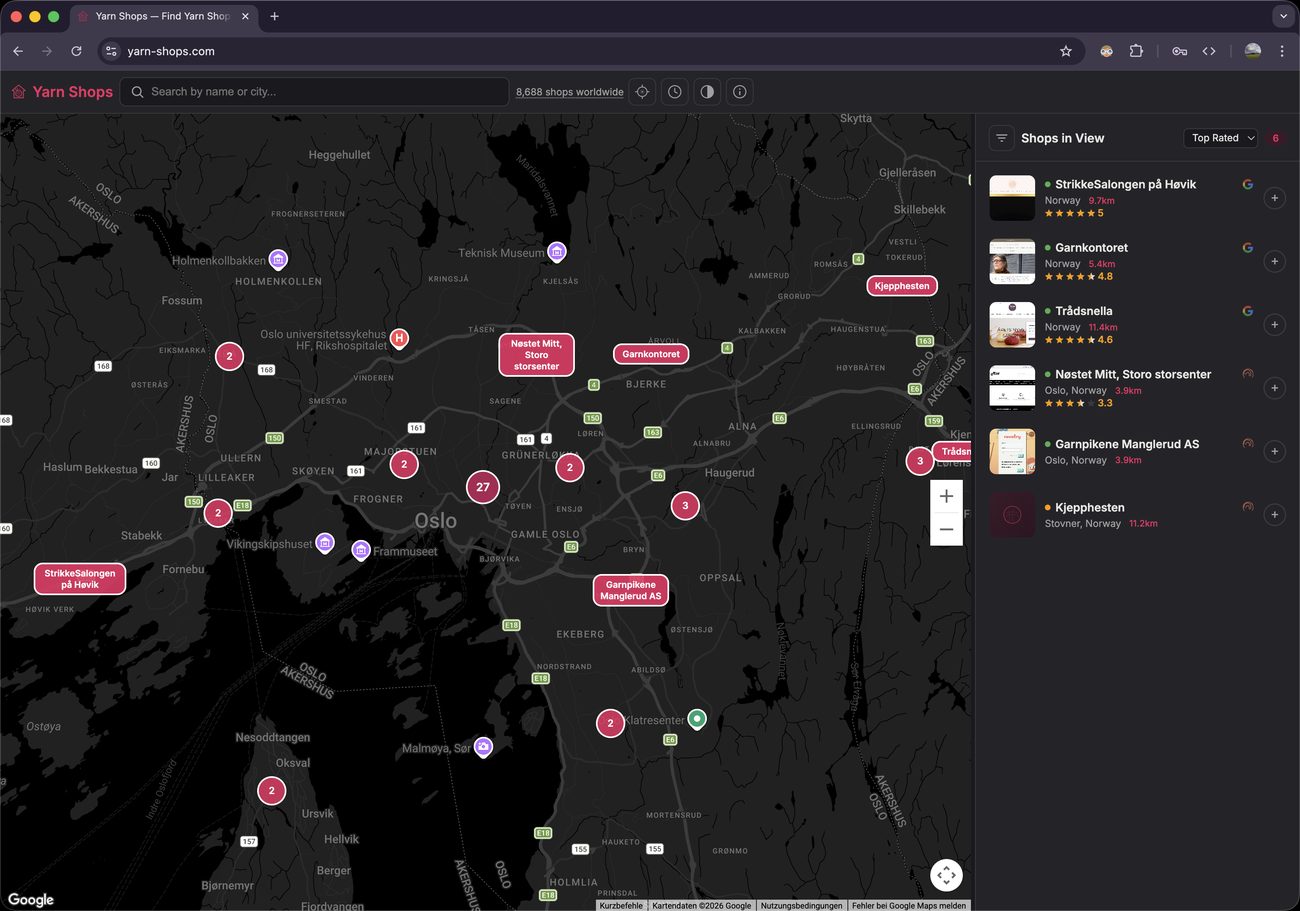Open a new browser tab
The image size is (1300, 911).
tap(275, 16)
